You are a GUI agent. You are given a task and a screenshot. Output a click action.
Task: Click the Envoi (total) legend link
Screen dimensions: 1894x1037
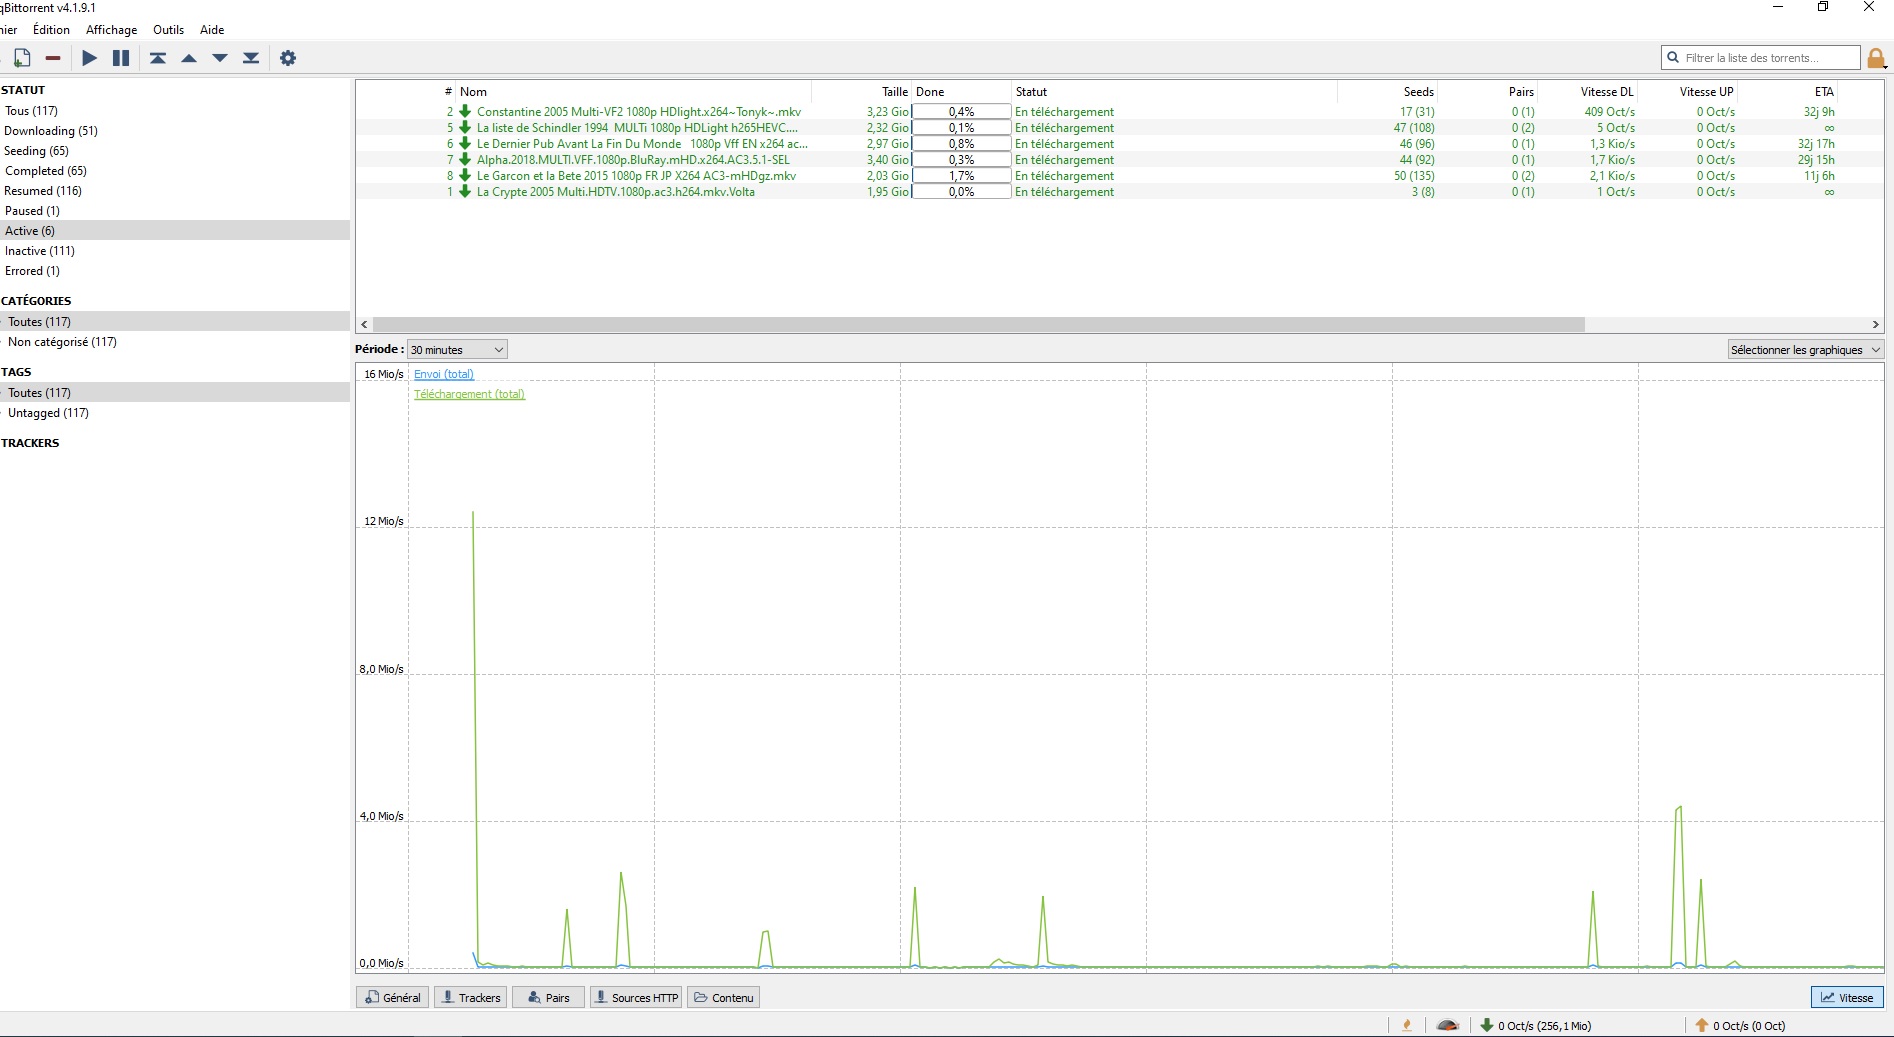point(444,374)
